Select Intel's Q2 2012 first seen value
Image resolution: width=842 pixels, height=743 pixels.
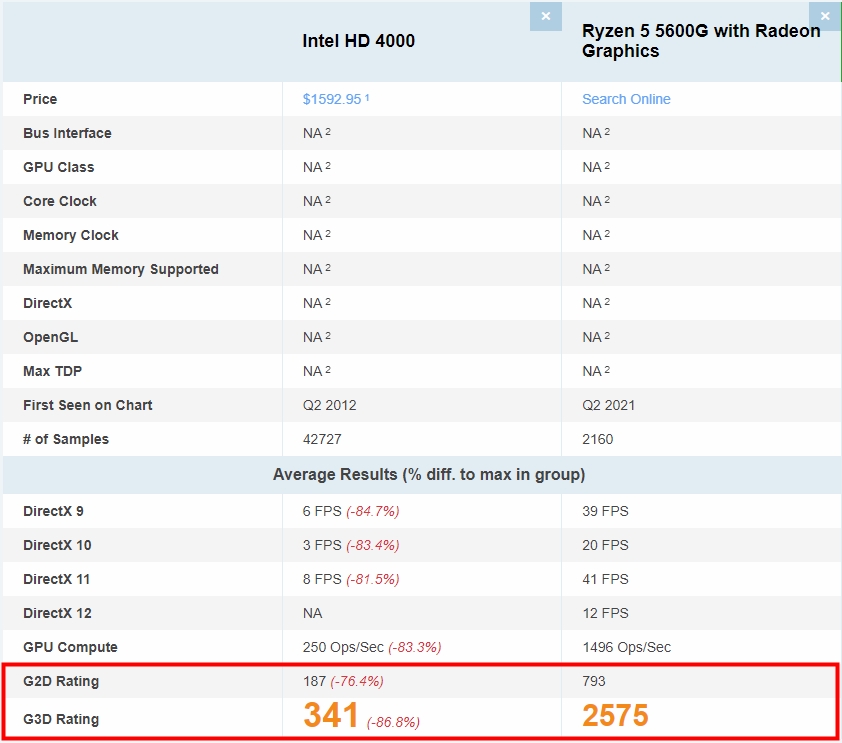click(329, 405)
